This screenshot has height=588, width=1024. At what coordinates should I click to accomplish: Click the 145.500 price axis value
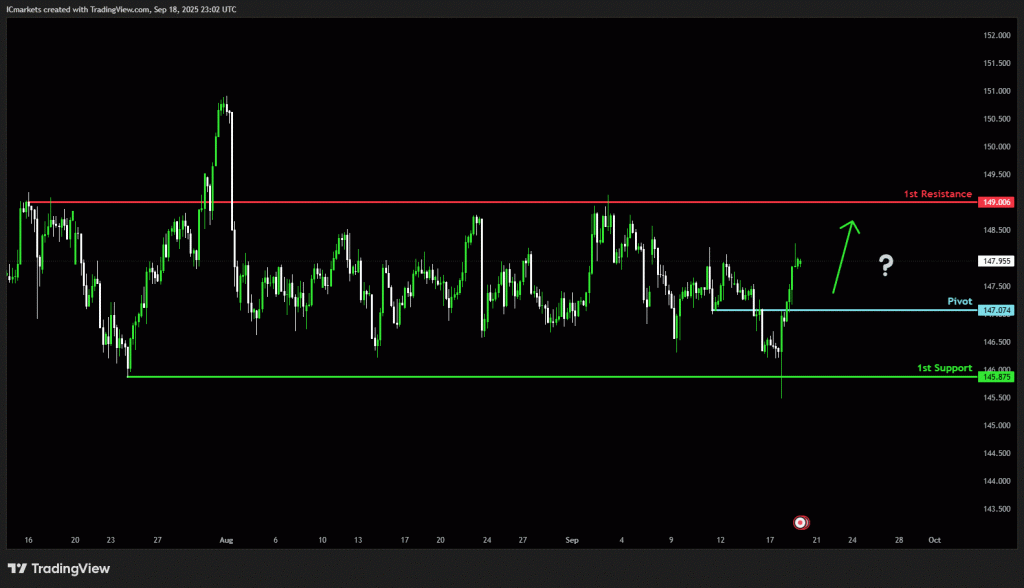[997, 397]
